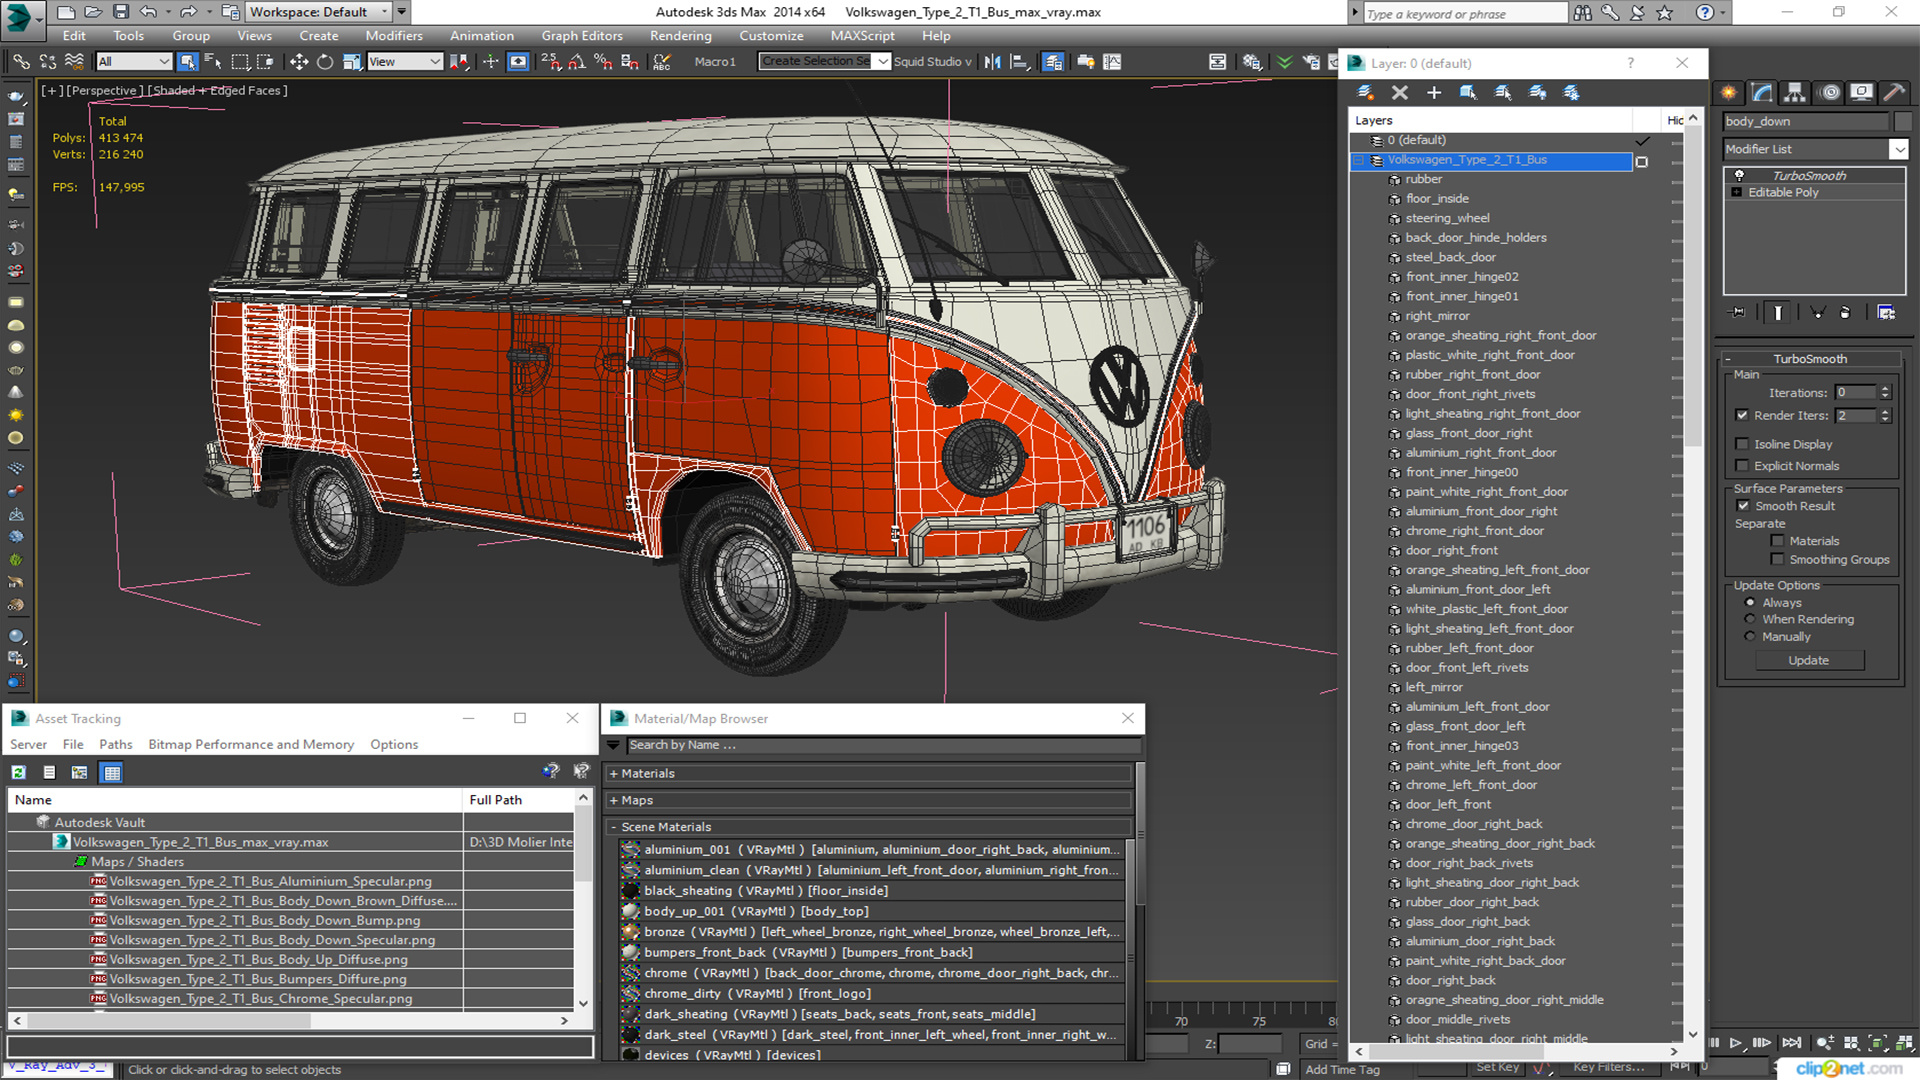Undo the last action

148,12
